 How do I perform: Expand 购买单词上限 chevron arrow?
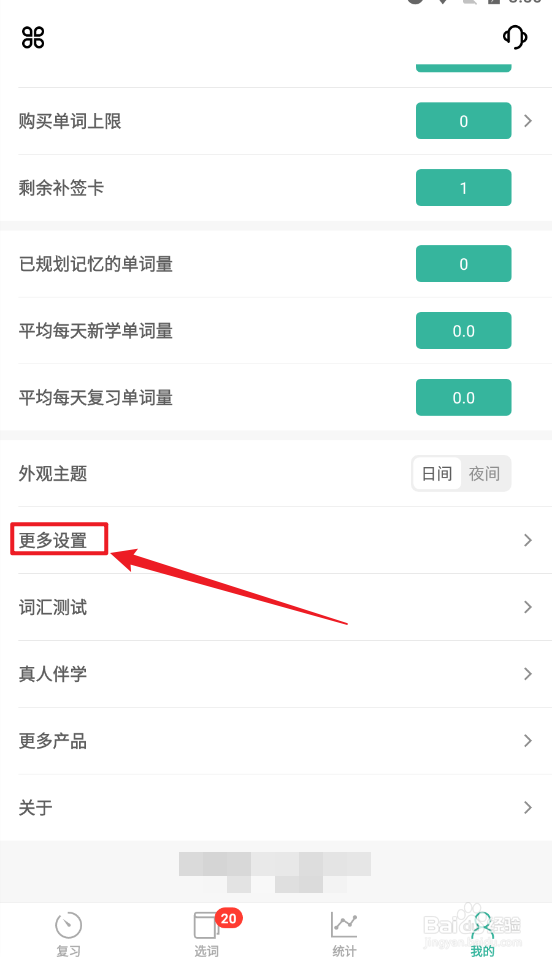pyautogui.click(x=527, y=121)
